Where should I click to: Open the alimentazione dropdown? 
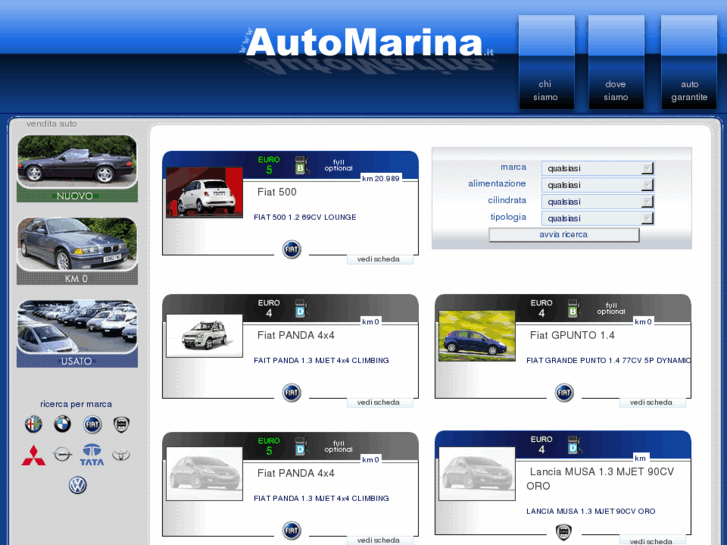597,185
